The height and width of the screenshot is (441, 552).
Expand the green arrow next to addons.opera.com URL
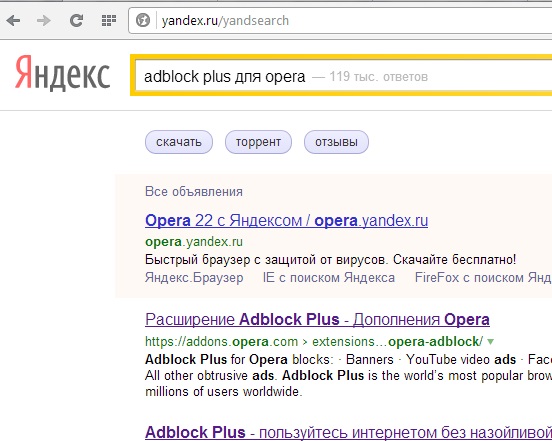point(490,341)
